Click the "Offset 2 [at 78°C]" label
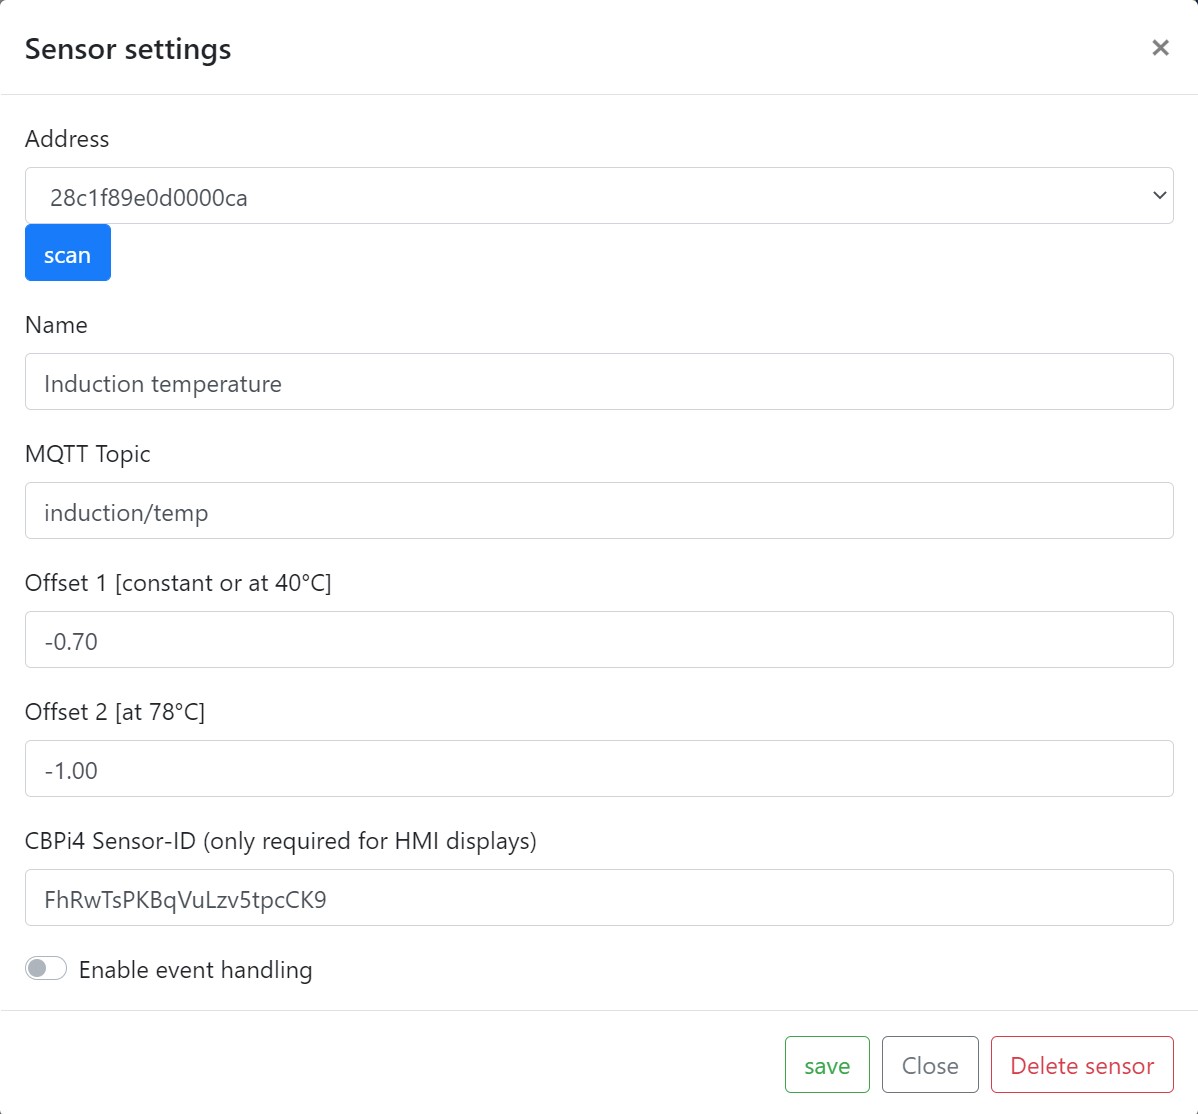Screen dimensions: 1198x1114 pos(115,712)
